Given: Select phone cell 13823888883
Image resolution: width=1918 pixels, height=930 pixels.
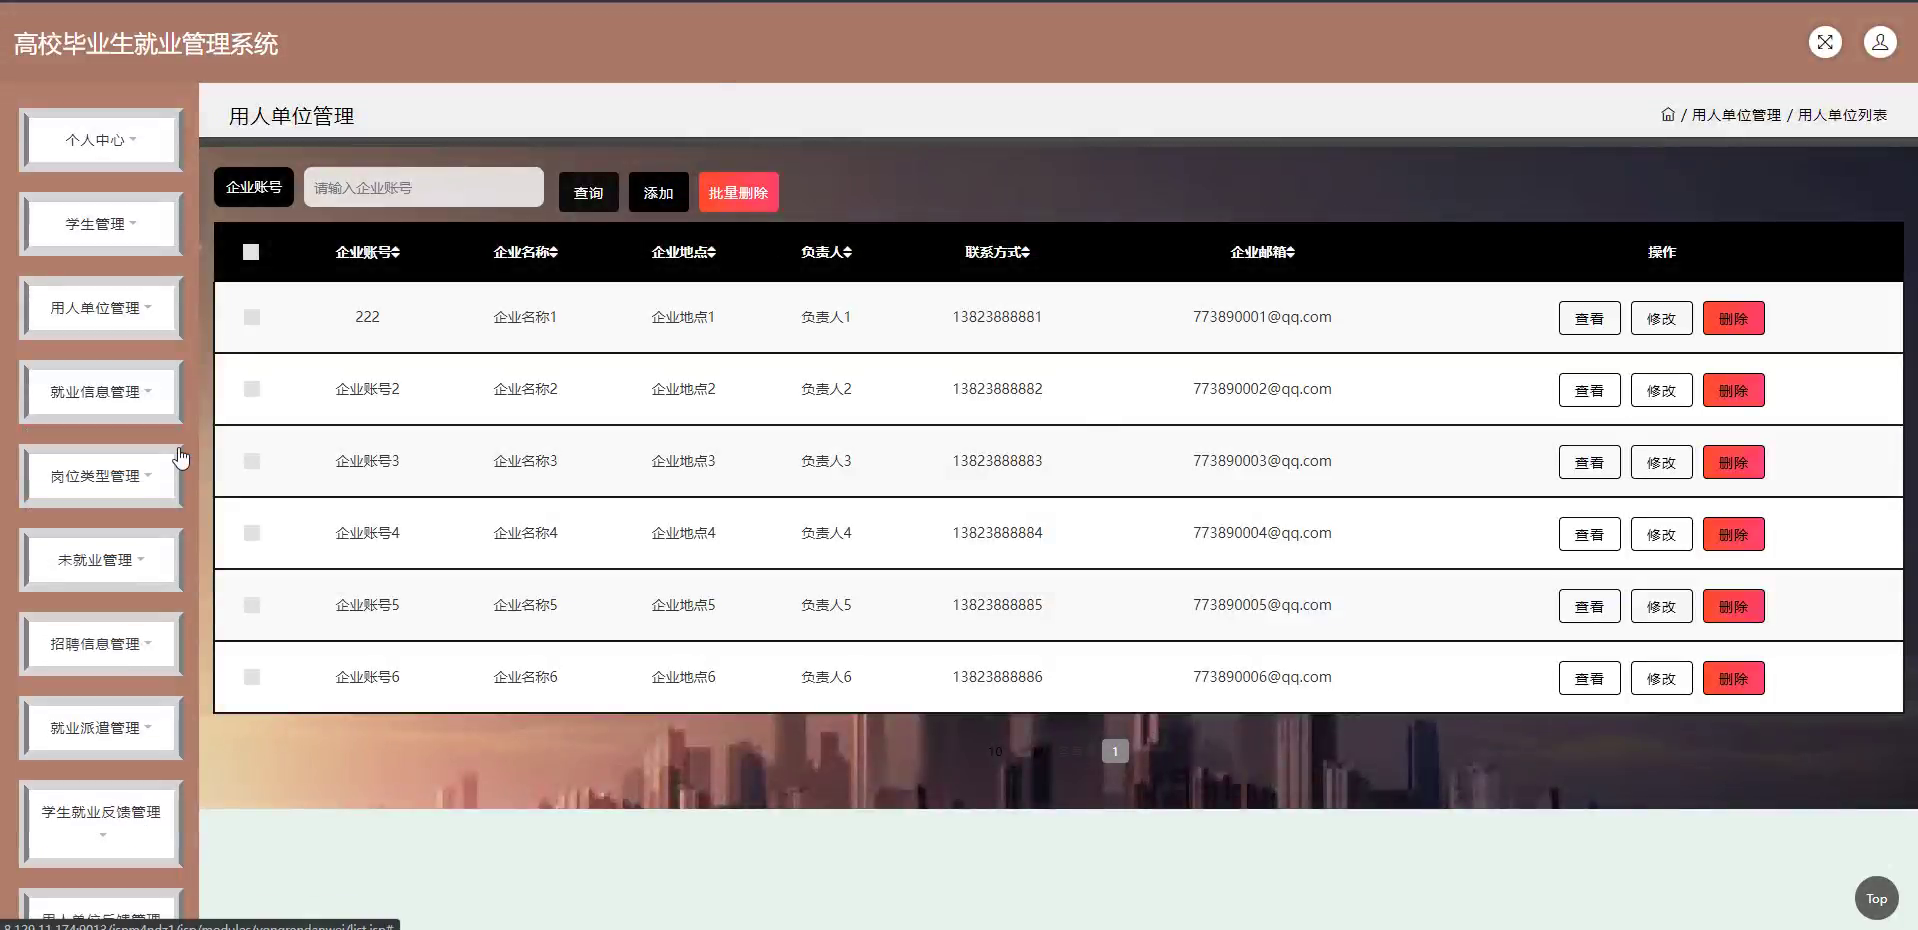Looking at the screenshot, I should pos(997,461).
